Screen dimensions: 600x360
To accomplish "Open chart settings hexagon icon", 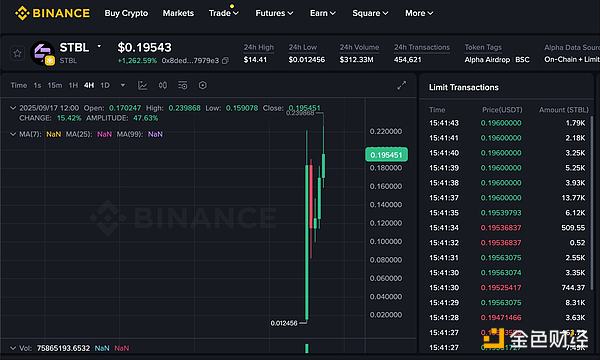I will [x=203, y=85].
